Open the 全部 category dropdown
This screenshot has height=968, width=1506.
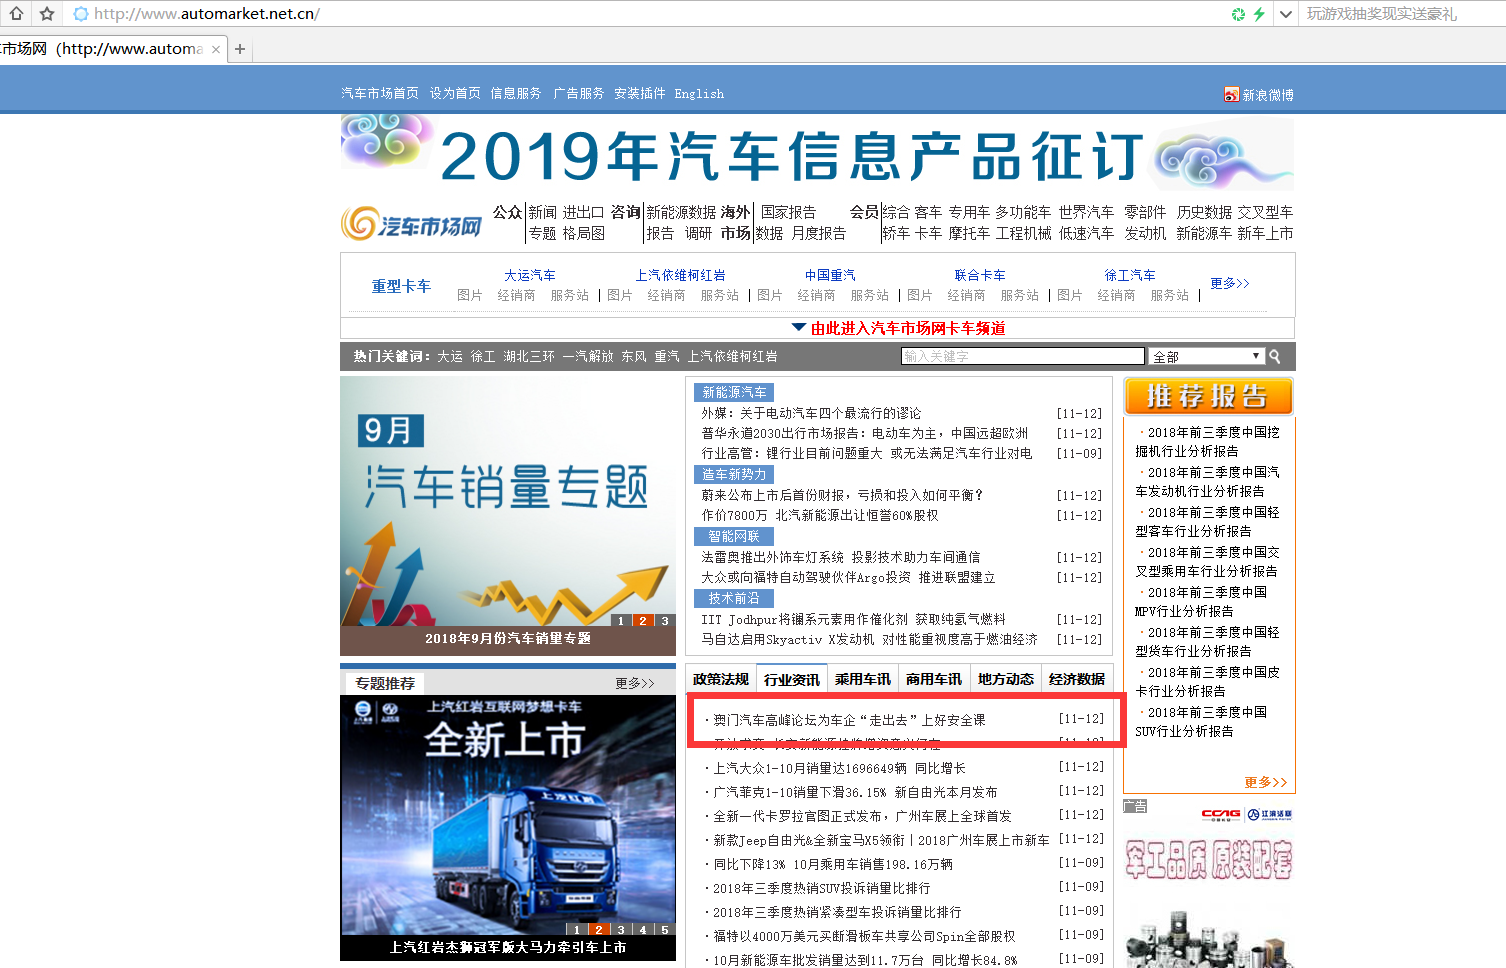click(1207, 356)
